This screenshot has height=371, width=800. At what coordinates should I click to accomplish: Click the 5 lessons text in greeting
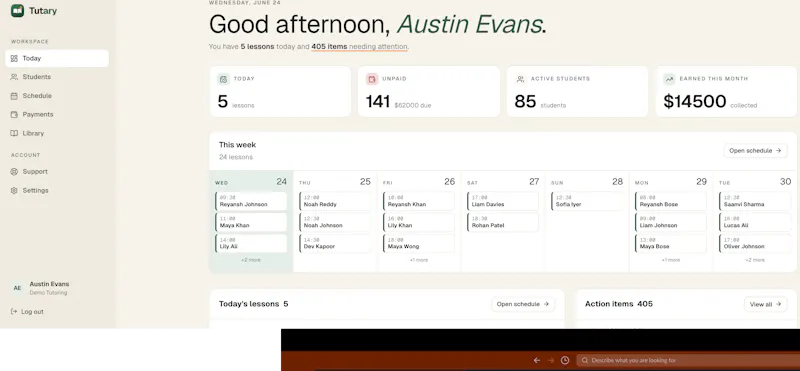pyautogui.click(x=258, y=47)
